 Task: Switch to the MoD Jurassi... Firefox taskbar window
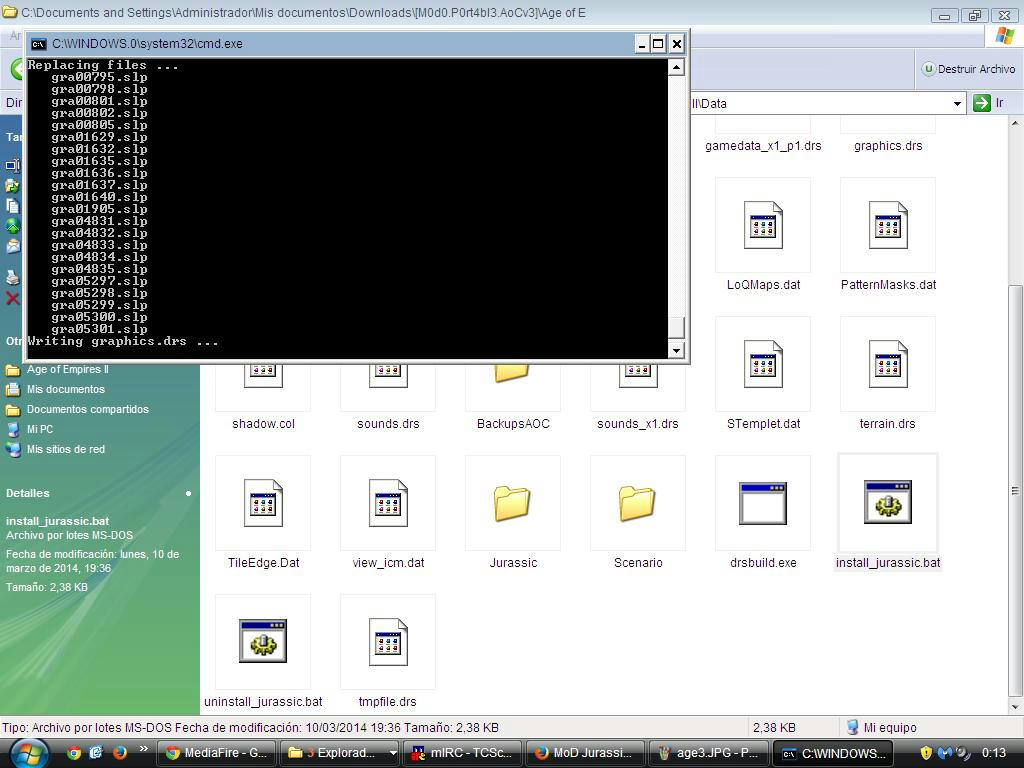(x=586, y=753)
